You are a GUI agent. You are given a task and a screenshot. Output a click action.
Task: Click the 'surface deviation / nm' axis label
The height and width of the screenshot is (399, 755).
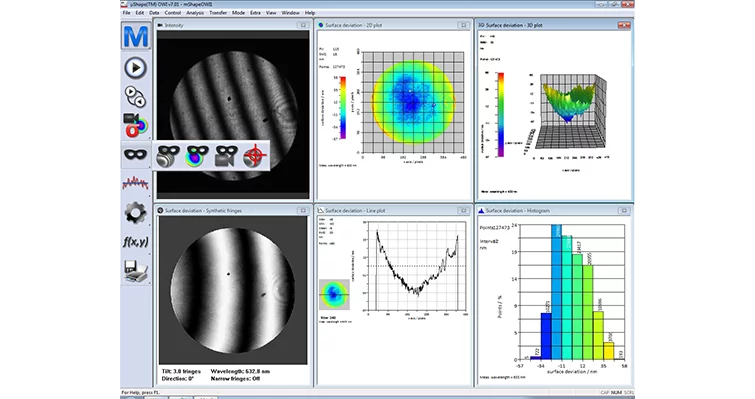[x=572, y=372]
